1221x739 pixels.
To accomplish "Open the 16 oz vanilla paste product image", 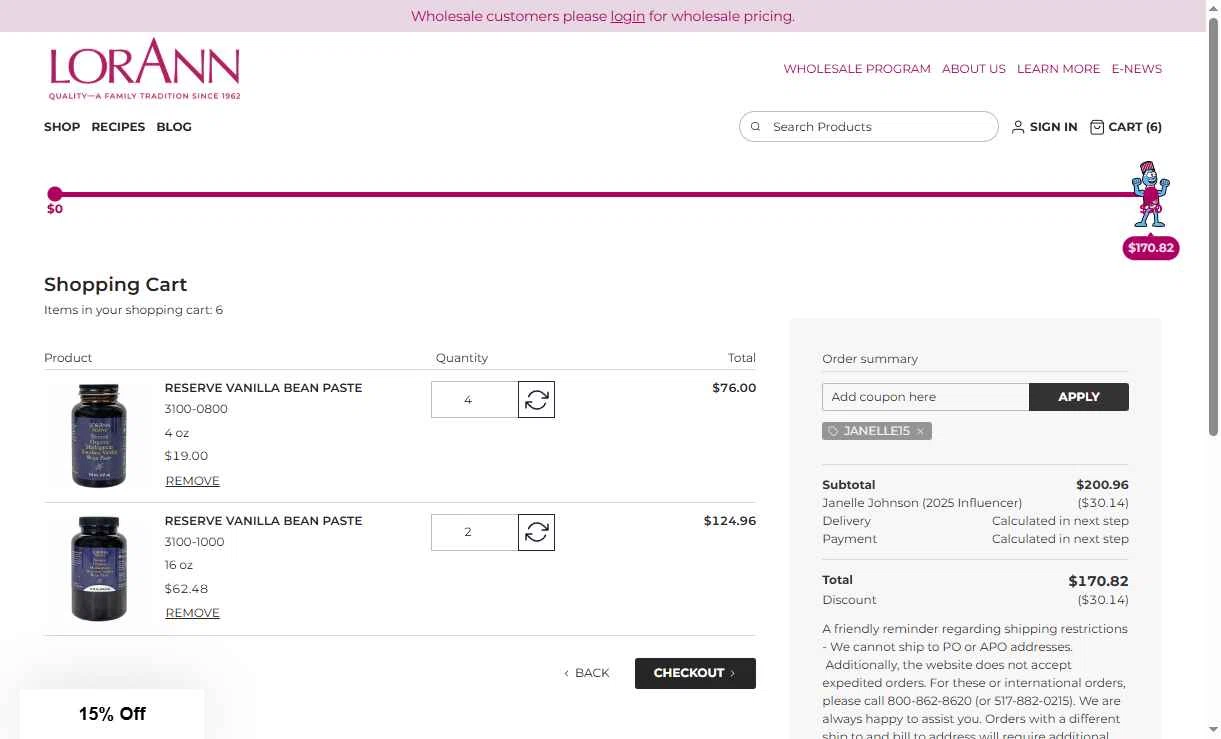I will click(x=99, y=568).
